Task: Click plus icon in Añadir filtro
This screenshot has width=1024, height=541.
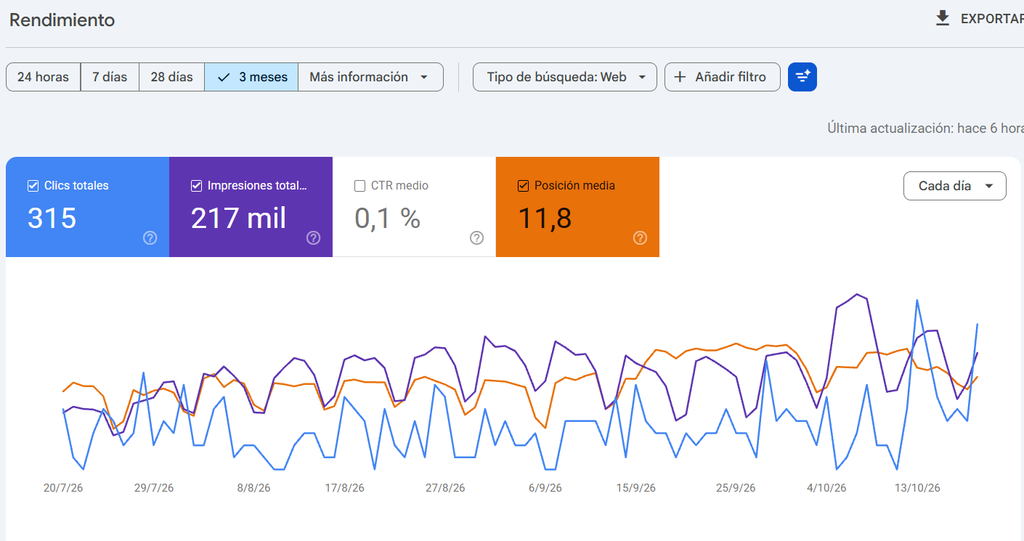Action: [680, 77]
